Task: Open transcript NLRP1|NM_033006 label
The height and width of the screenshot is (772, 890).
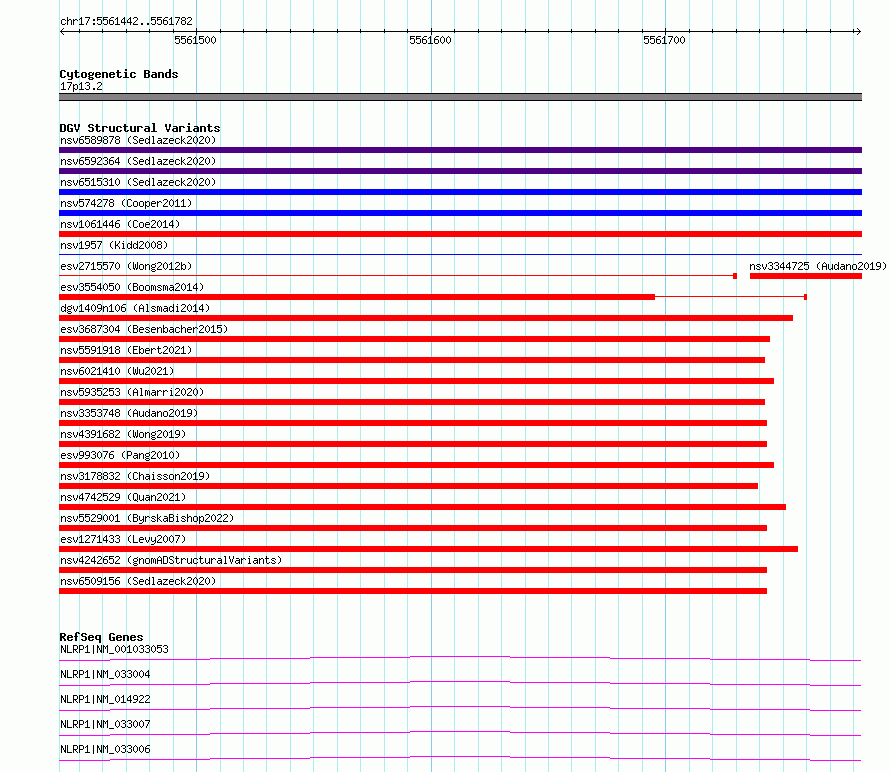Action: [x=105, y=749]
